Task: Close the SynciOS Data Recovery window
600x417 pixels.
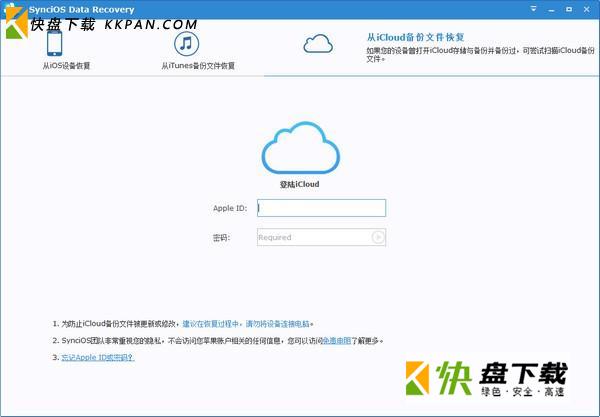Action: [x=587, y=9]
